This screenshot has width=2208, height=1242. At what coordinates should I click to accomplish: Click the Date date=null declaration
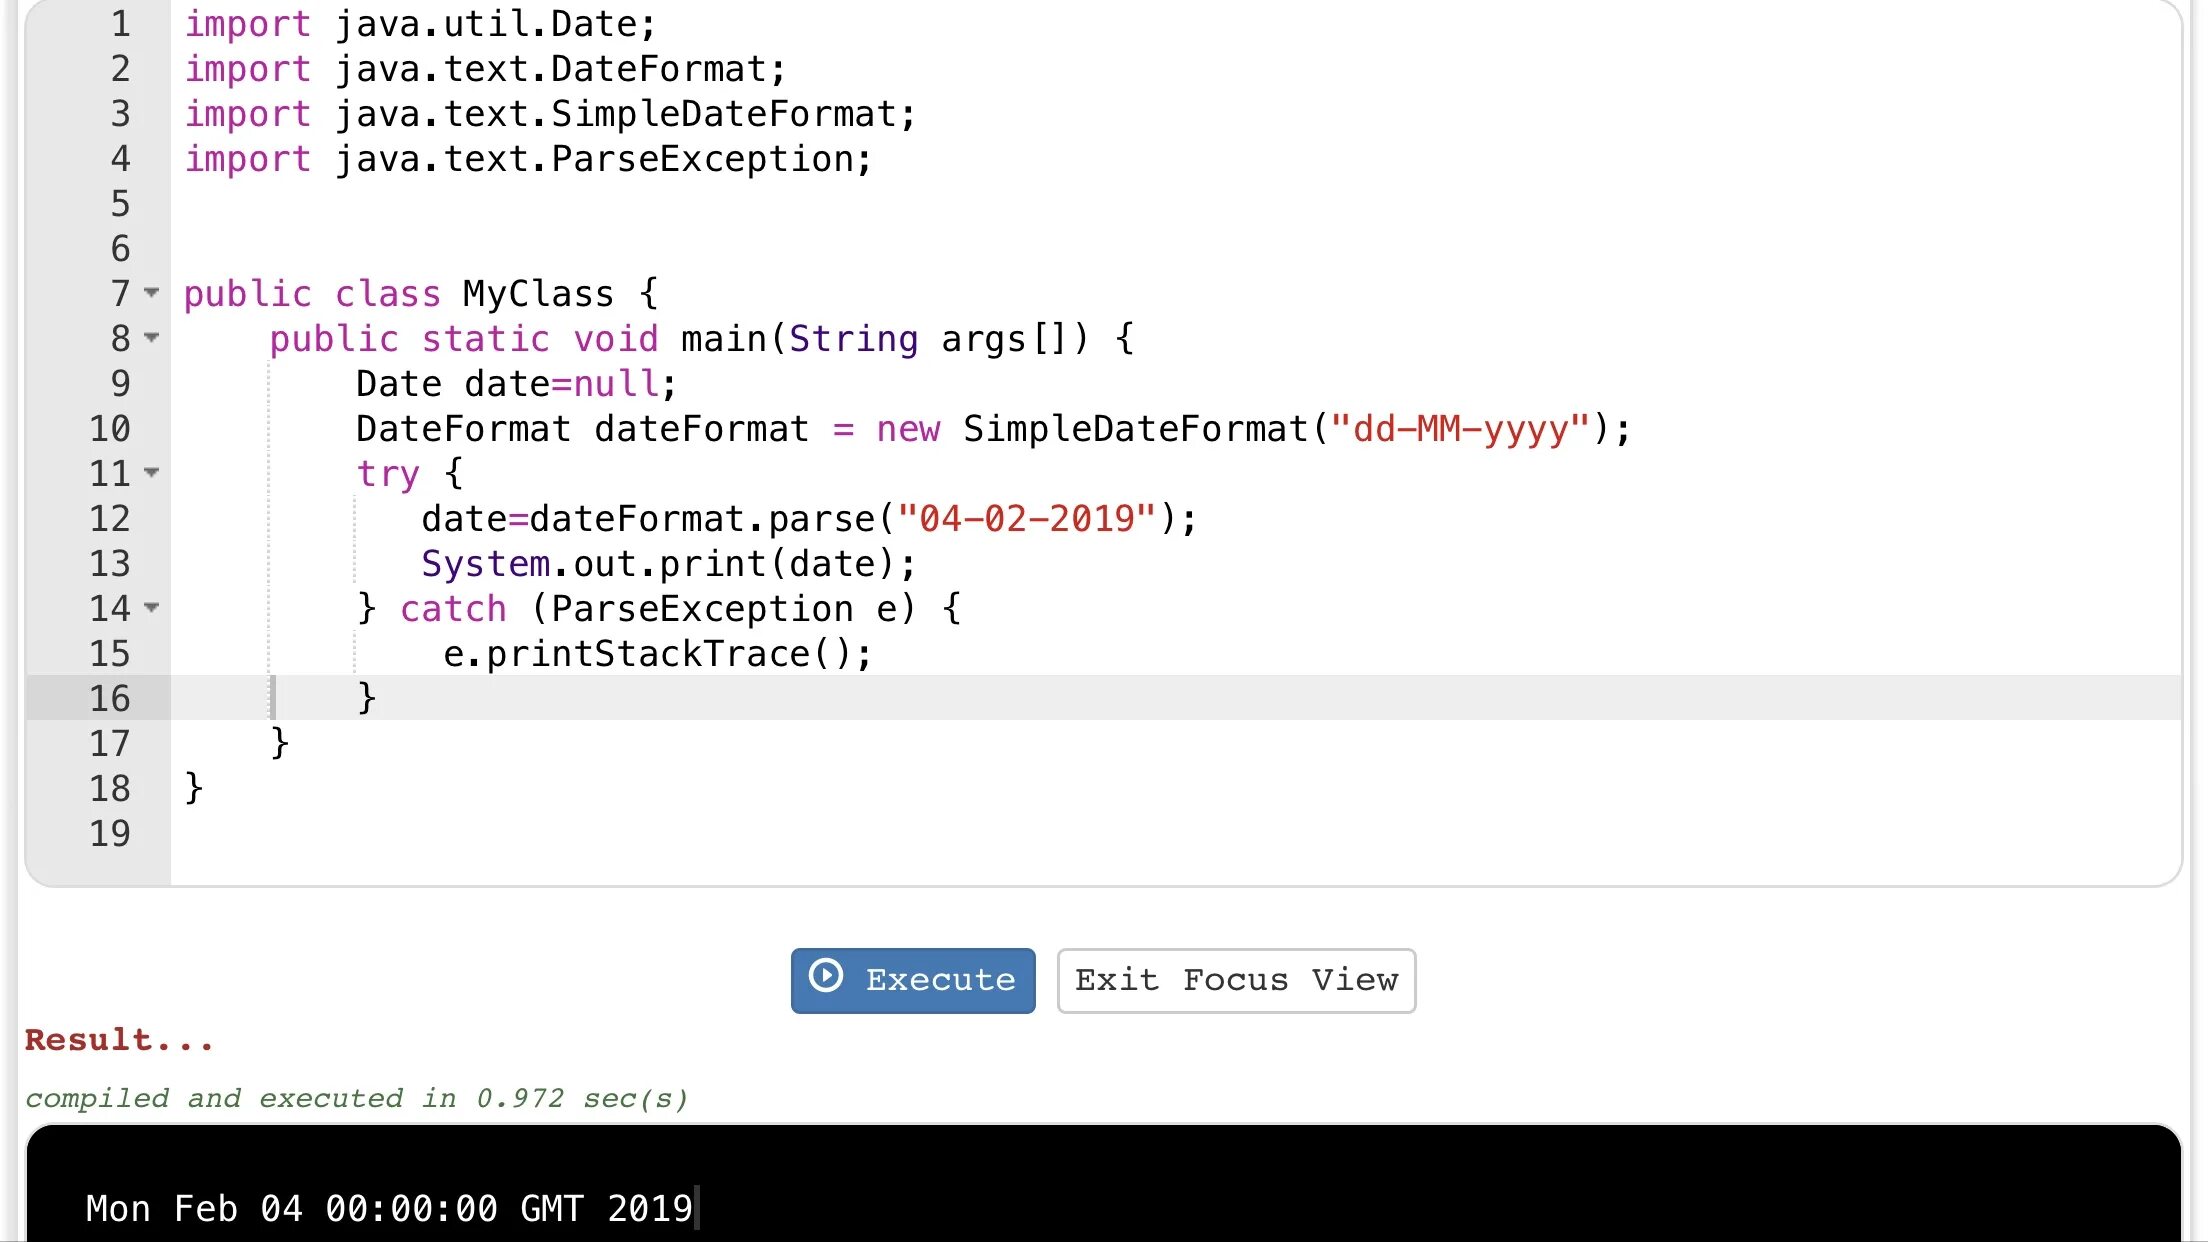(x=517, y=384)
